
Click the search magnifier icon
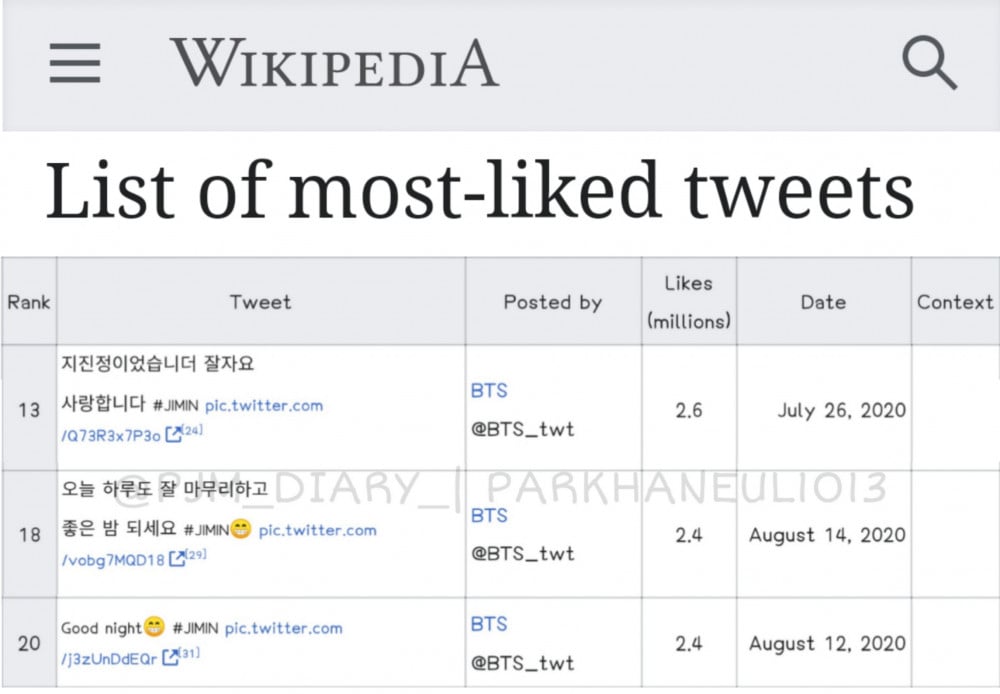coord(929,63)
